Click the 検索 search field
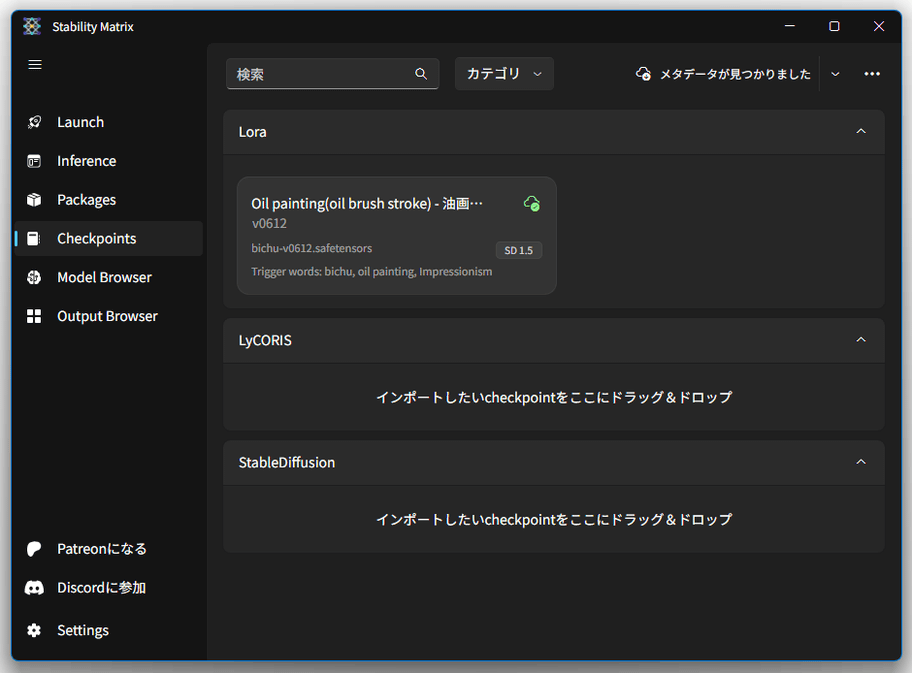 coord(332,74)
